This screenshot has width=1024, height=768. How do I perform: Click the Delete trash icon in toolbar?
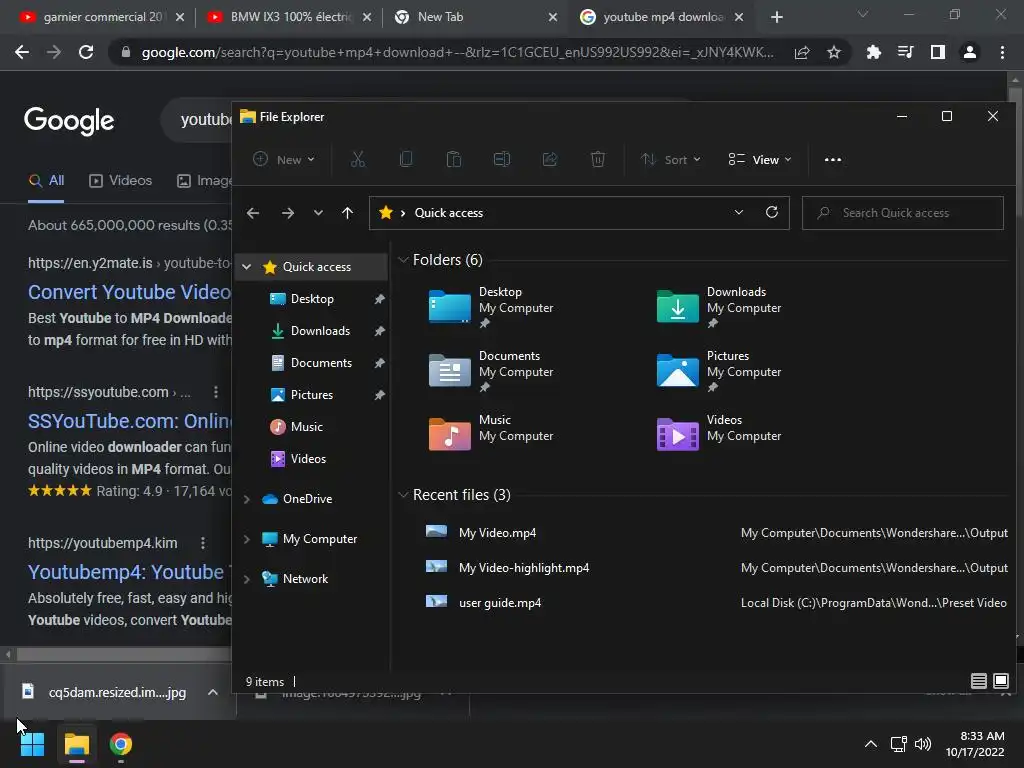coord(598,159)
